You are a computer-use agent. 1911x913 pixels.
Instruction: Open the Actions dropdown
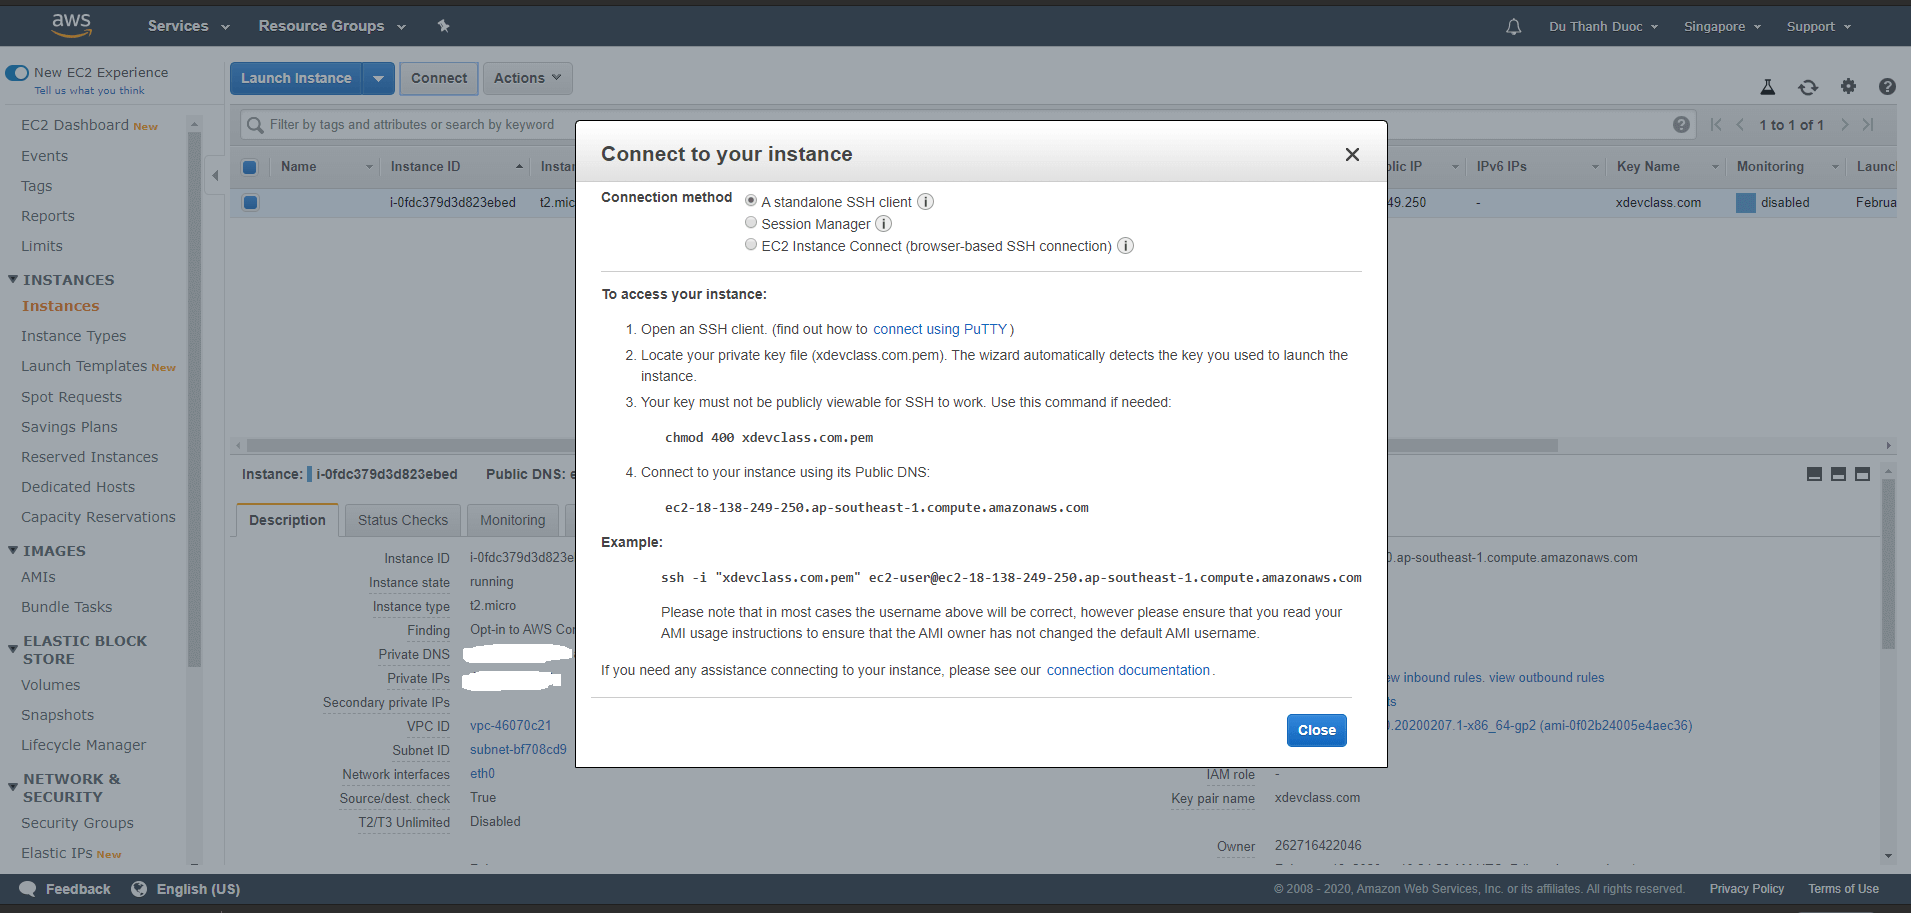pos(527,78)
